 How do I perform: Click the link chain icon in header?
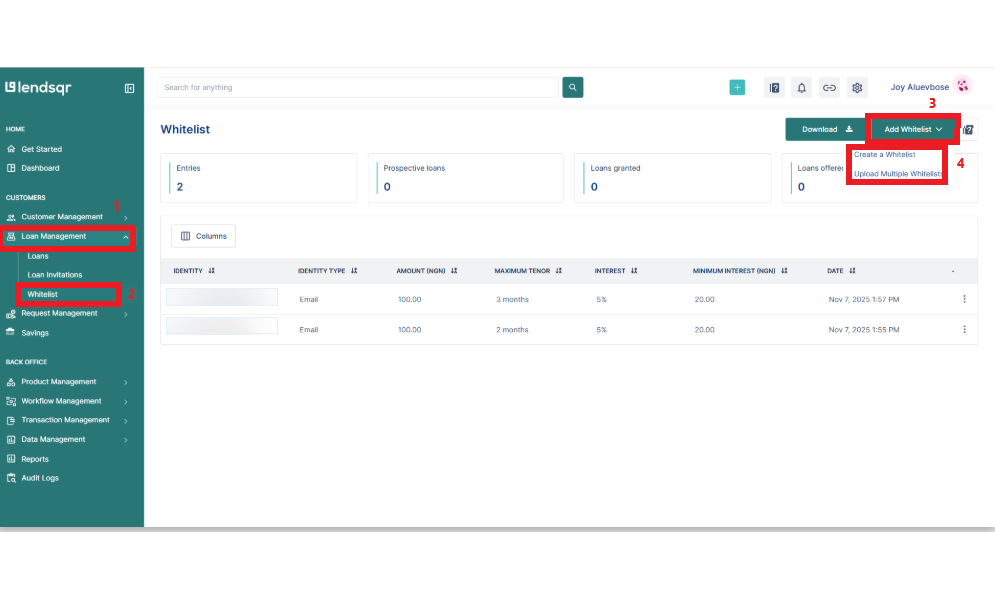(829, 88)
